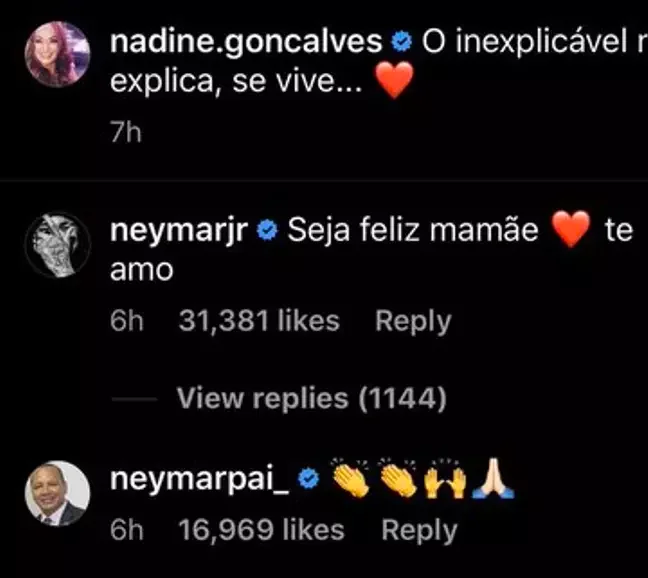The height and width of the screenshot is (578, 648).
Task: Open nadine.goncalves profile picture
Action: pos(58,56)
